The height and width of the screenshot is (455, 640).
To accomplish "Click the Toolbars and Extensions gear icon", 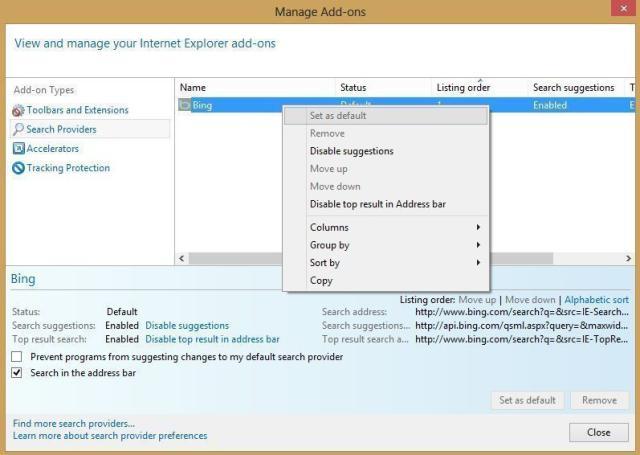I will pos(18,110).
